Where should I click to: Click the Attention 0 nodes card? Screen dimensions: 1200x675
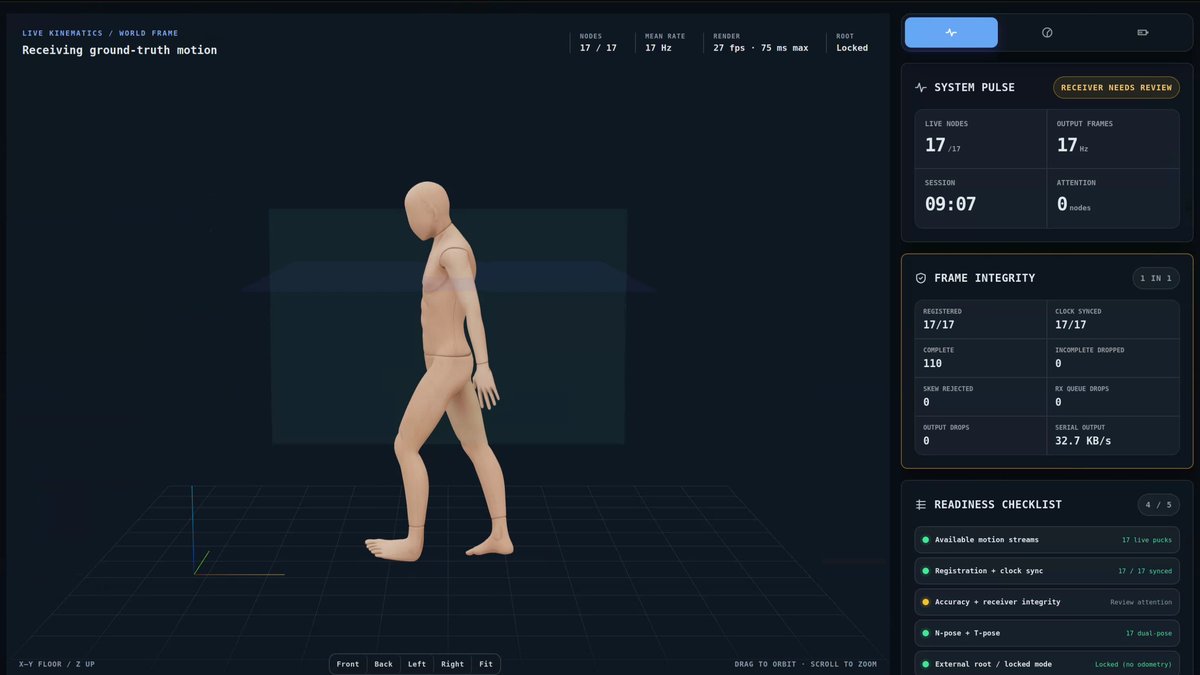(x=1113, y=198)
